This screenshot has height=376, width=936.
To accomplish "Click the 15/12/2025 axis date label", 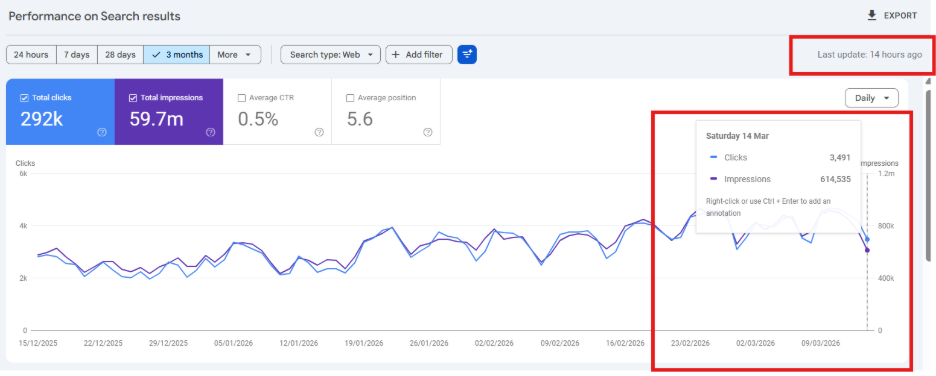I will coord(38,343).
